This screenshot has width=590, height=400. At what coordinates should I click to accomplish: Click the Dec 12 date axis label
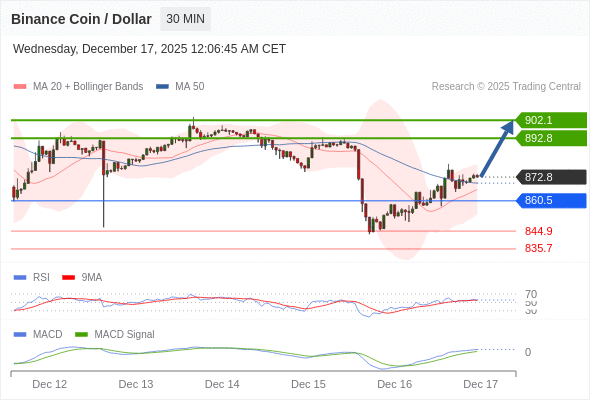click(50, 384)
